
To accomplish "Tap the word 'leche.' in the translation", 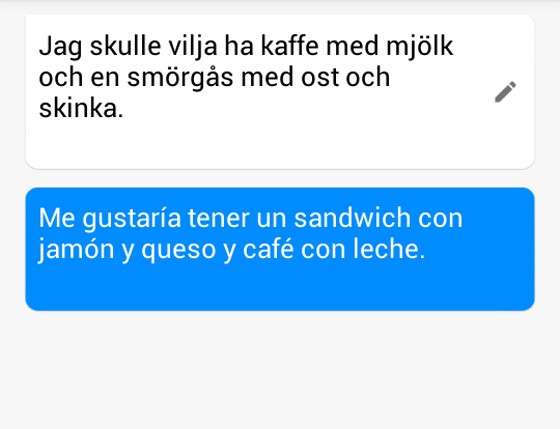I will [389, 248].
